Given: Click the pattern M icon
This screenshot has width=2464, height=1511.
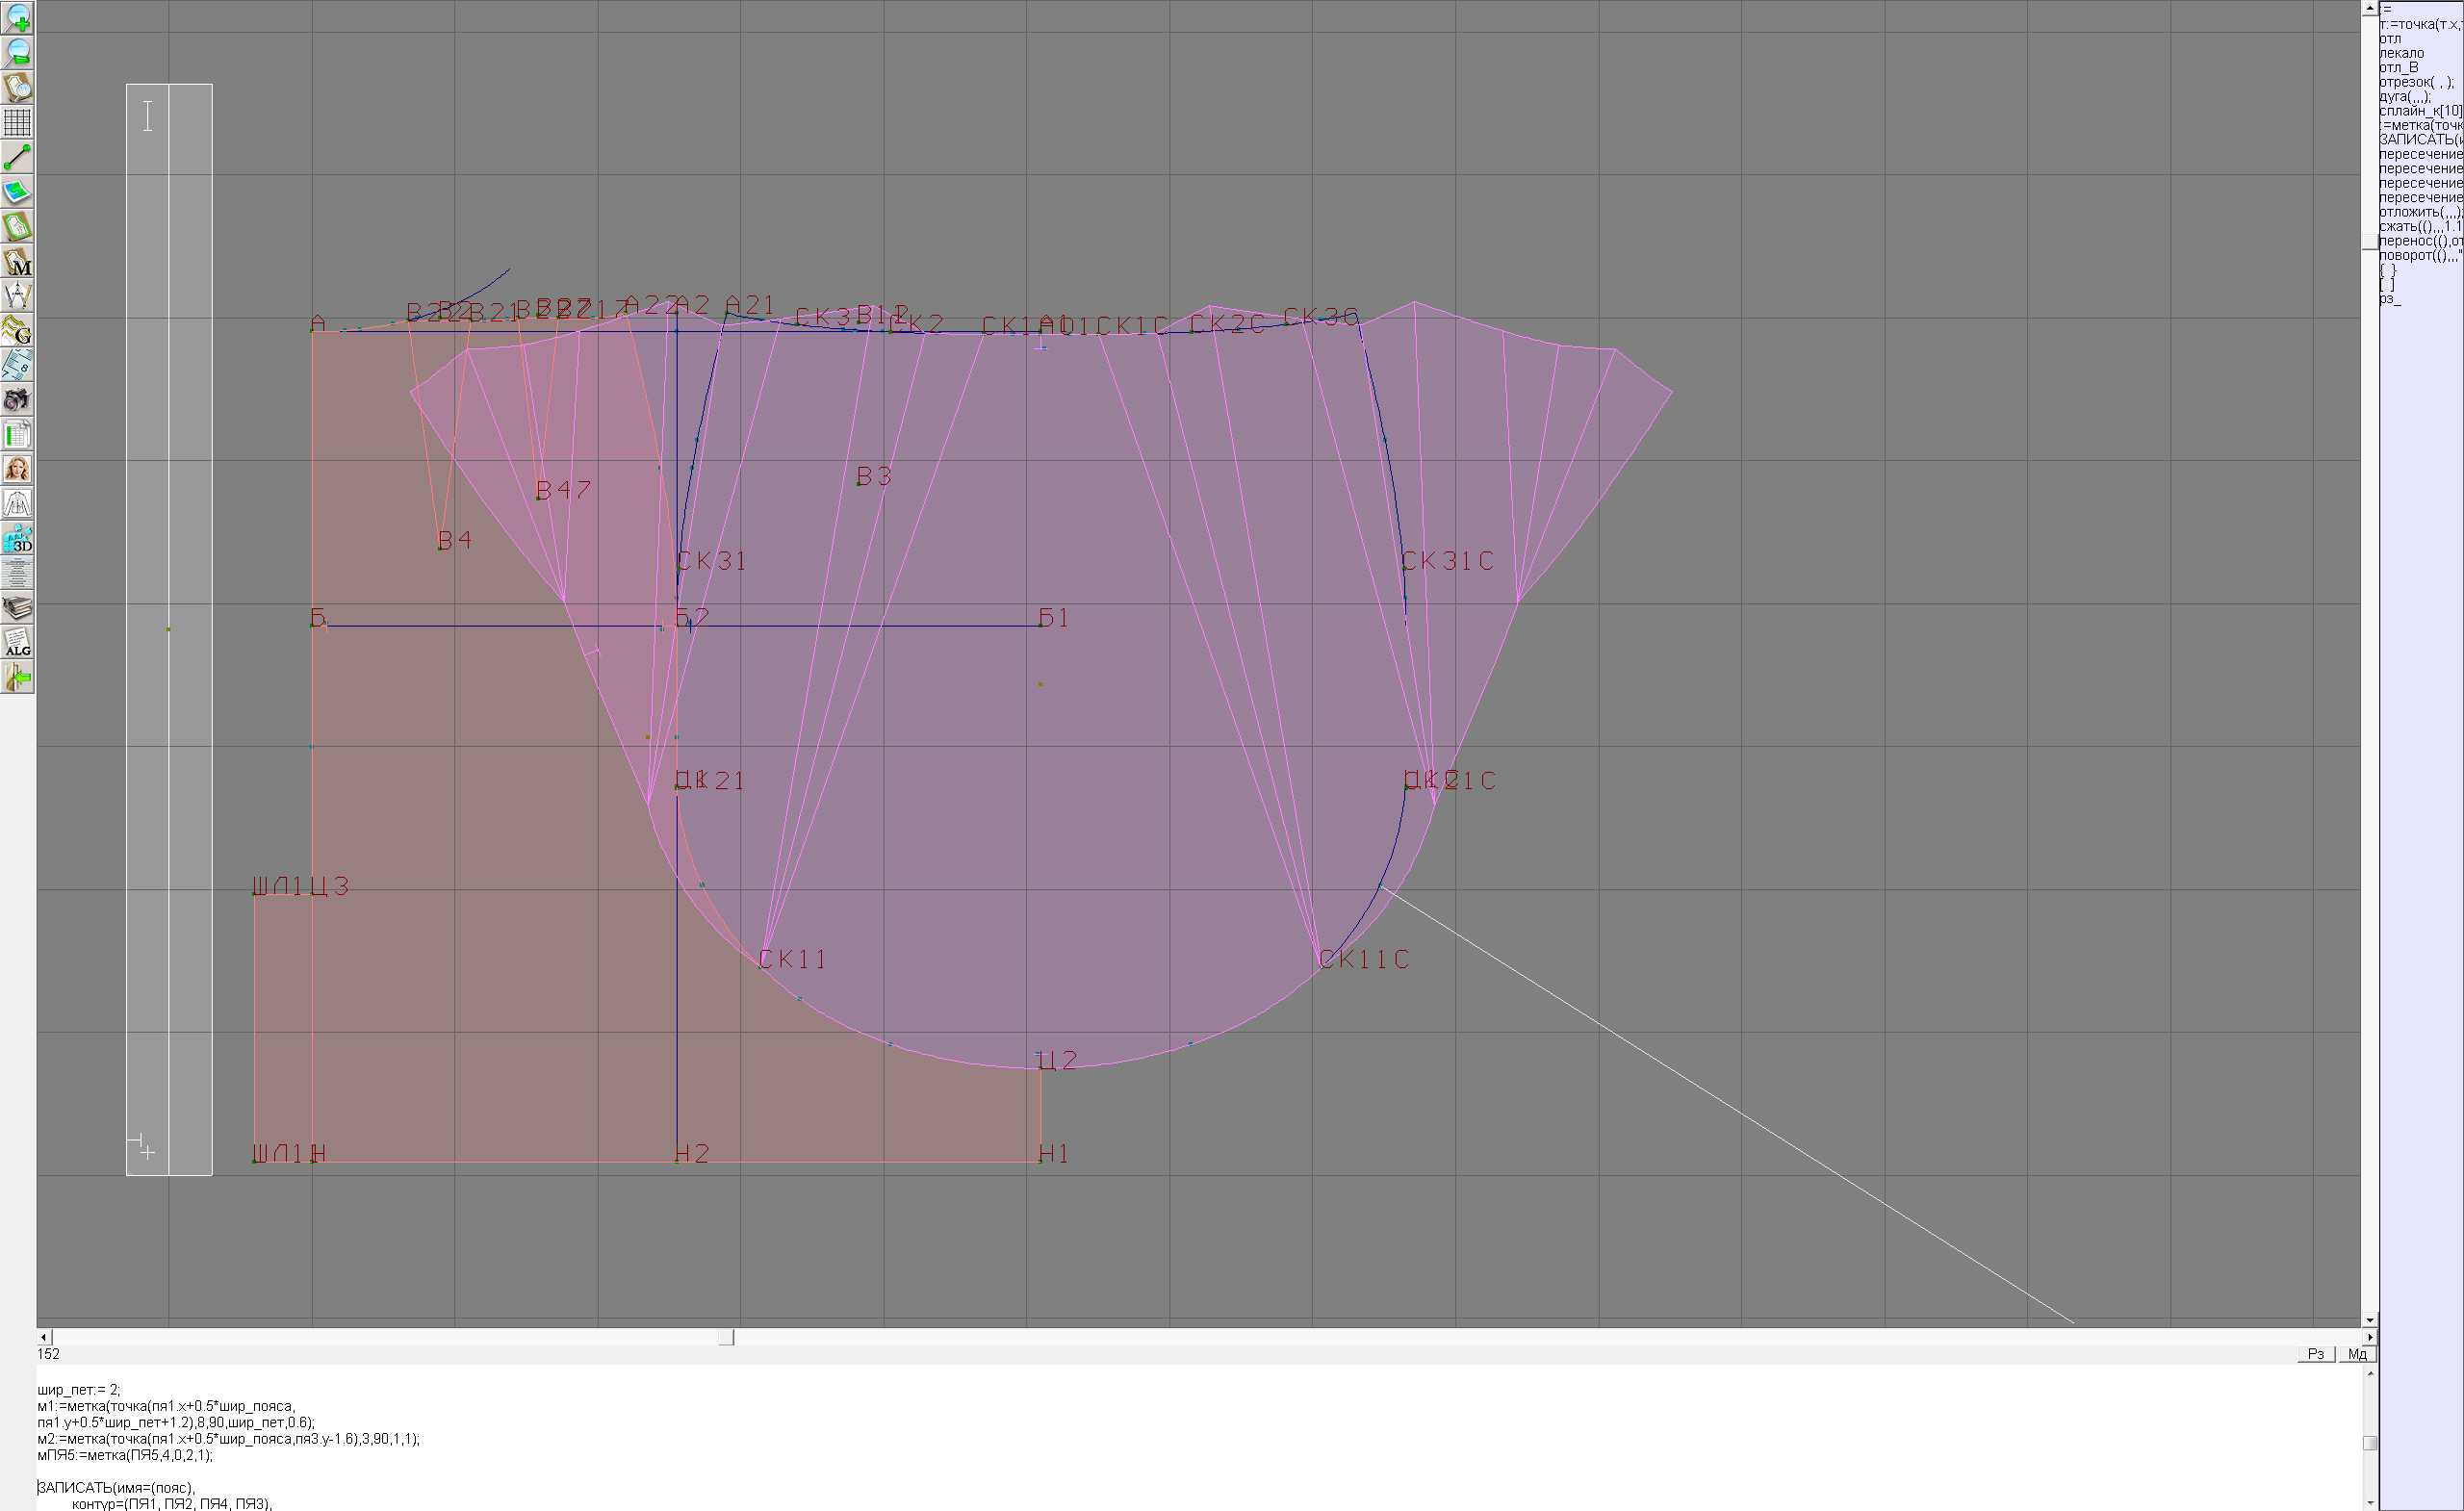Looking at the screenshot, I should (x=18, y=262).
